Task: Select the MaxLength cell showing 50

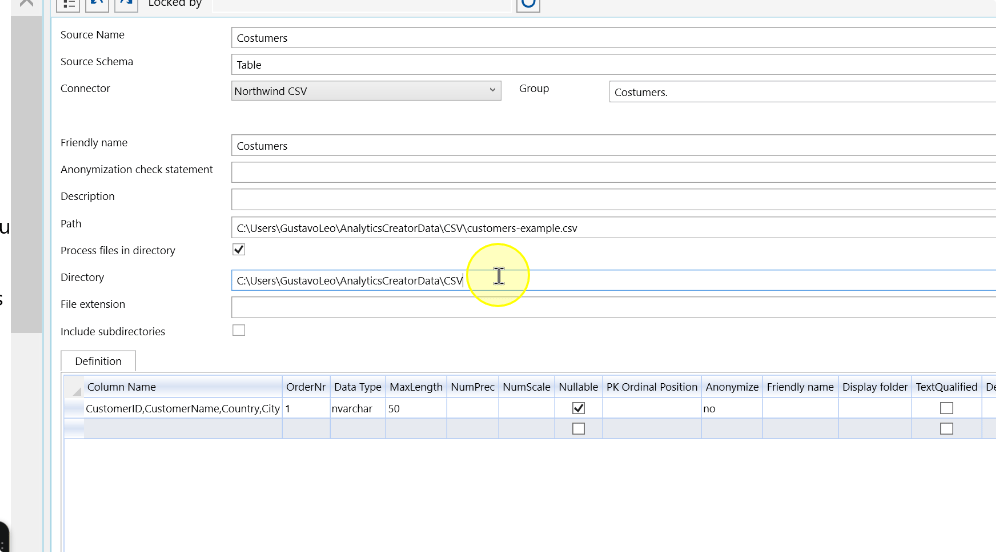Action: click(416, 408)
